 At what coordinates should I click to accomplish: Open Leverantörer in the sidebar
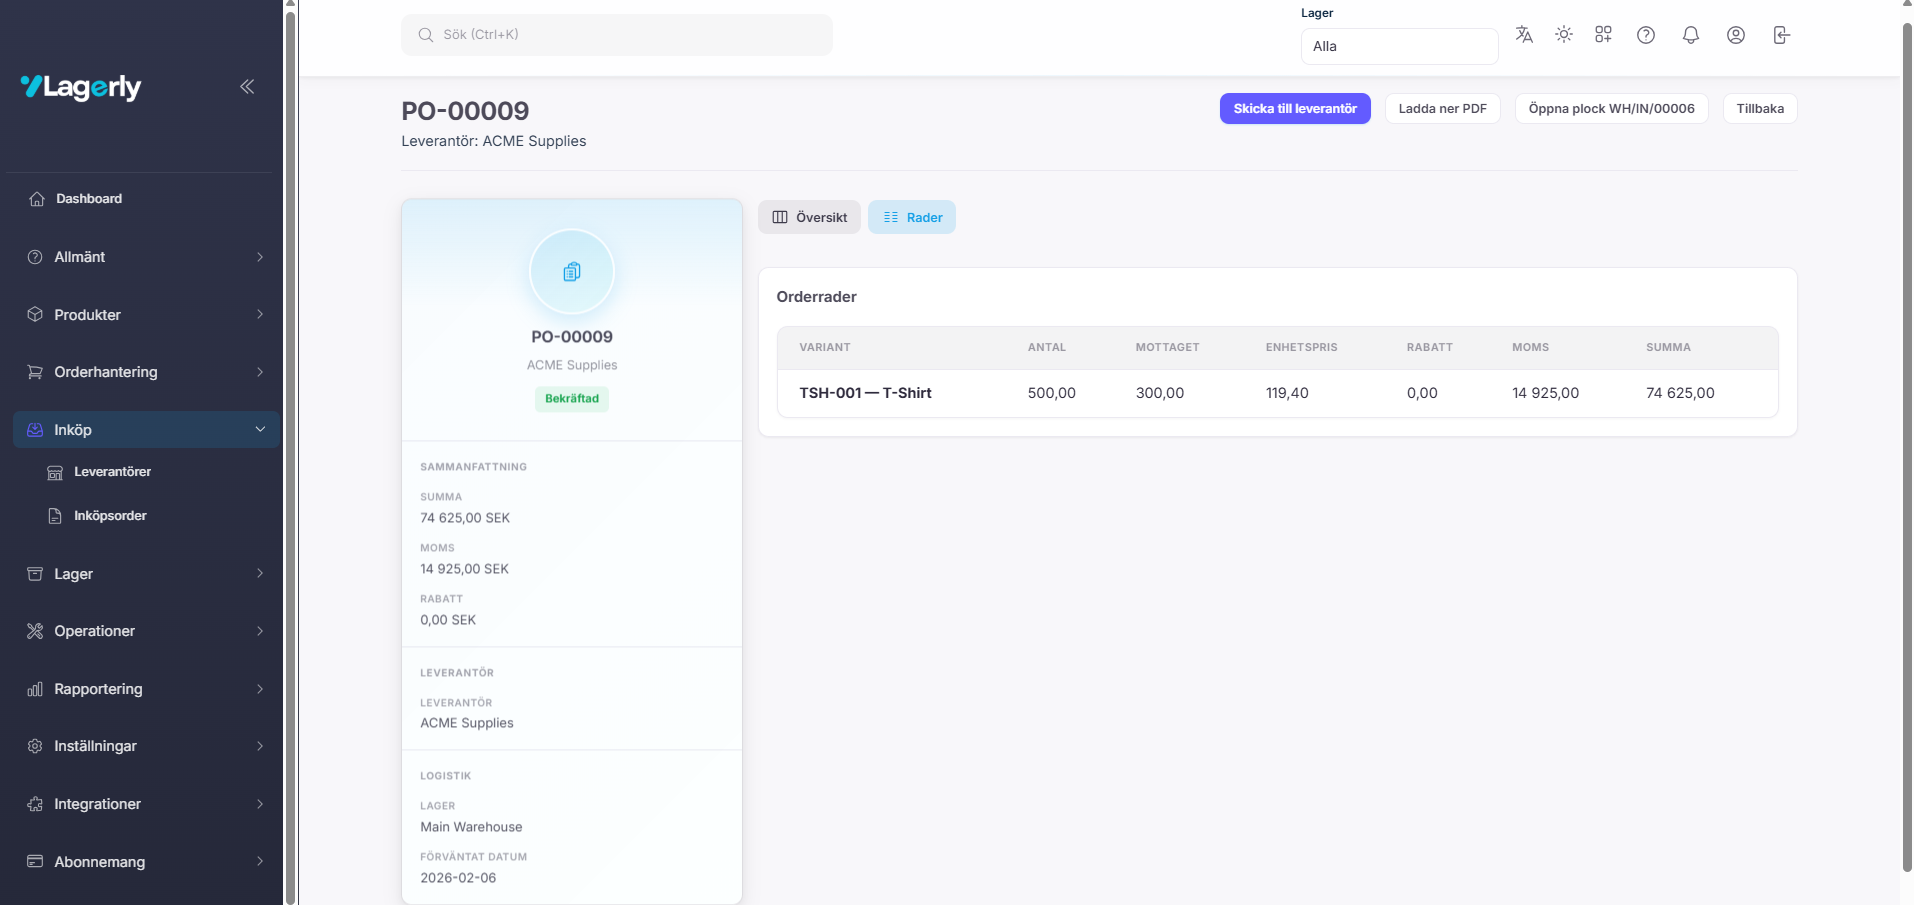coord(112,472)
